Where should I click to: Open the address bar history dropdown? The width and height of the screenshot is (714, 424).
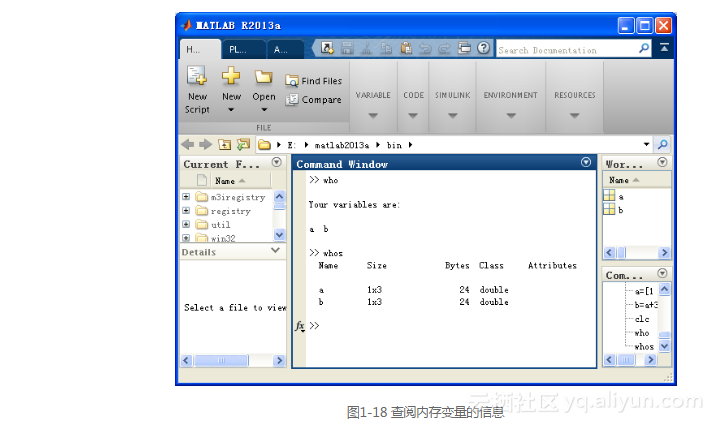point(646,145)
